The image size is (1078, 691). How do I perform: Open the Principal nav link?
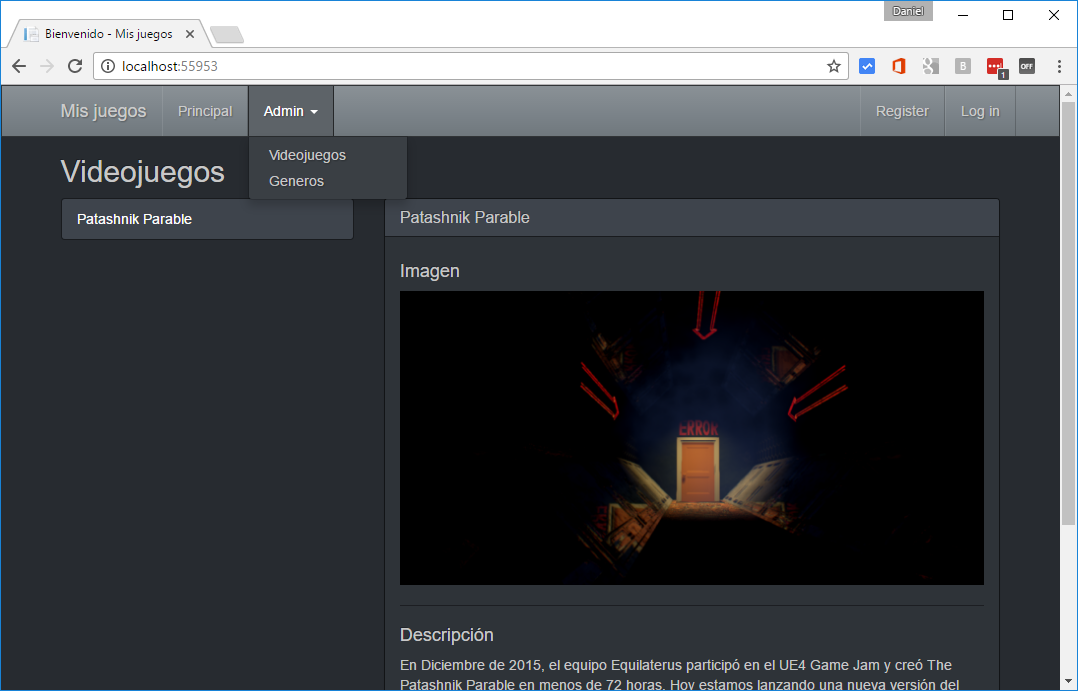click(x=205, y=111)
